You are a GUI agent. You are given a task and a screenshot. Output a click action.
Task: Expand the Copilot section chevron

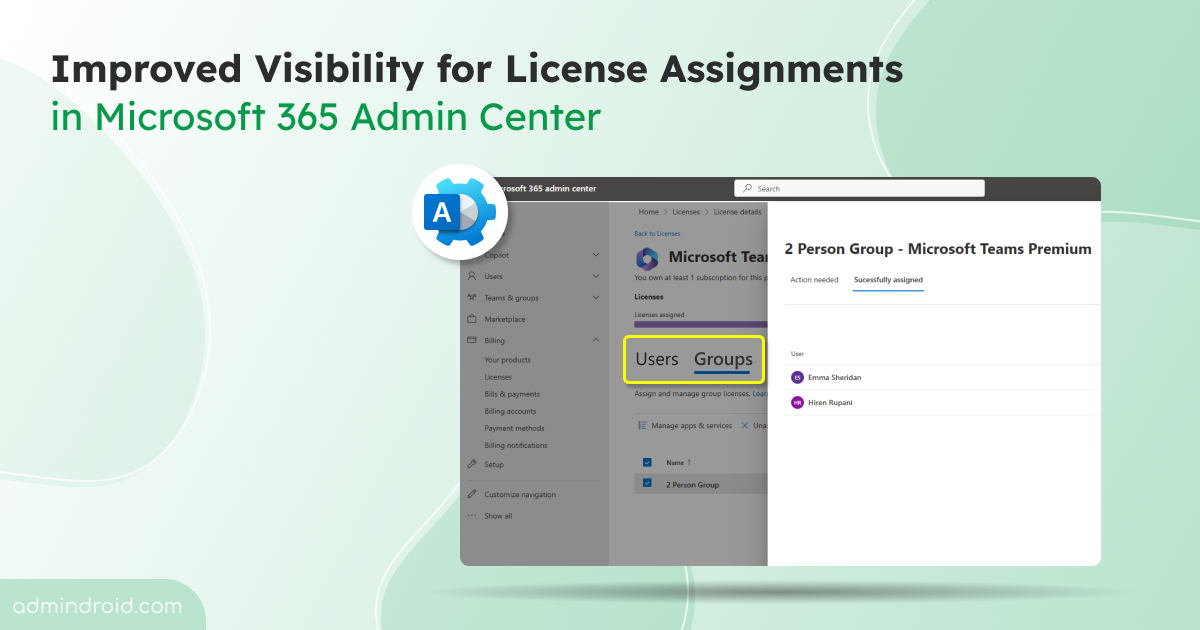[x=595, y=255]
